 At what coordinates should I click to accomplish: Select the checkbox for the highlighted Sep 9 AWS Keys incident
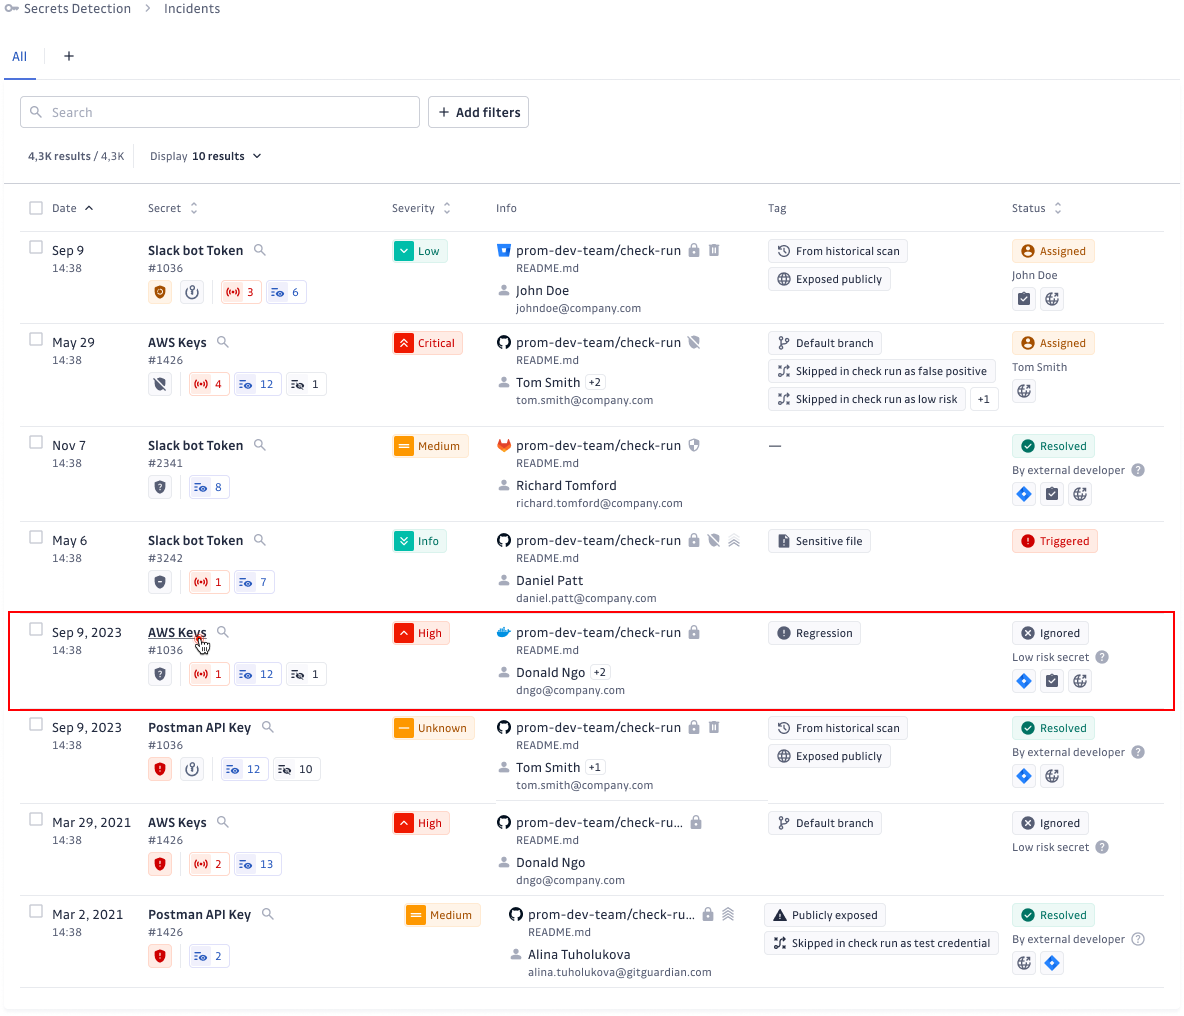click(35, 627)
